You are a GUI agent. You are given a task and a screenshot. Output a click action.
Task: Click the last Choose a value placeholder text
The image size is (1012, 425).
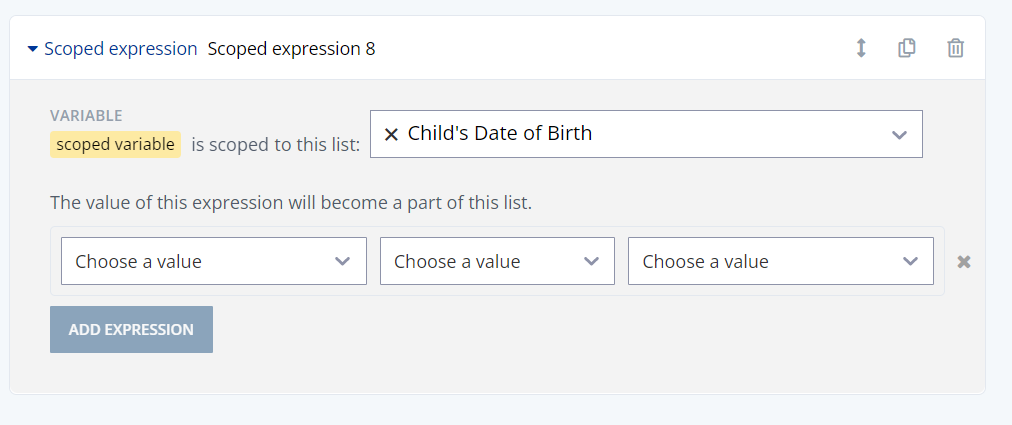coord(705,261)
